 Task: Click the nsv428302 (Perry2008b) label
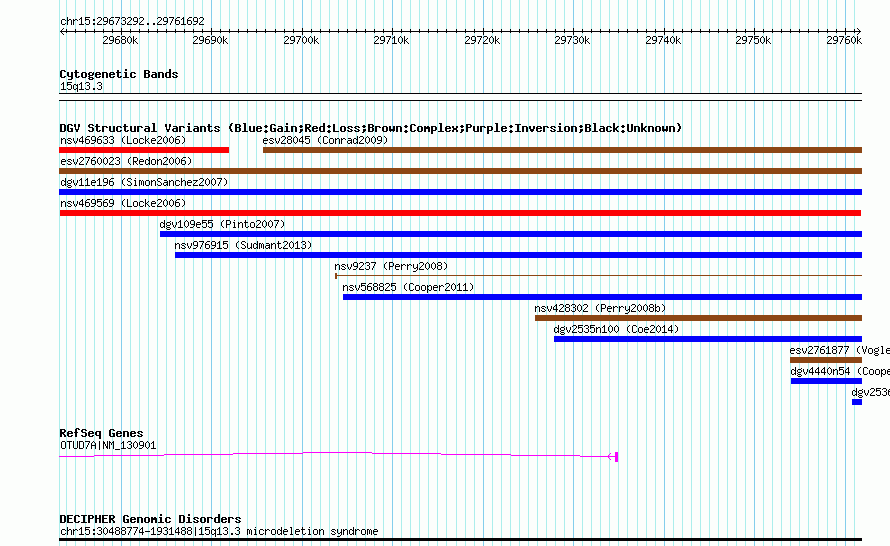(x=600, y=308)
